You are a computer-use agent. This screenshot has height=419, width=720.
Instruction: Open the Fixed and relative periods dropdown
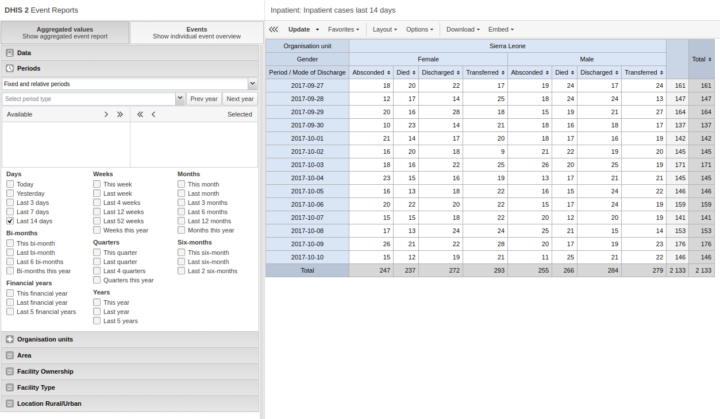(x=252, y=84)
